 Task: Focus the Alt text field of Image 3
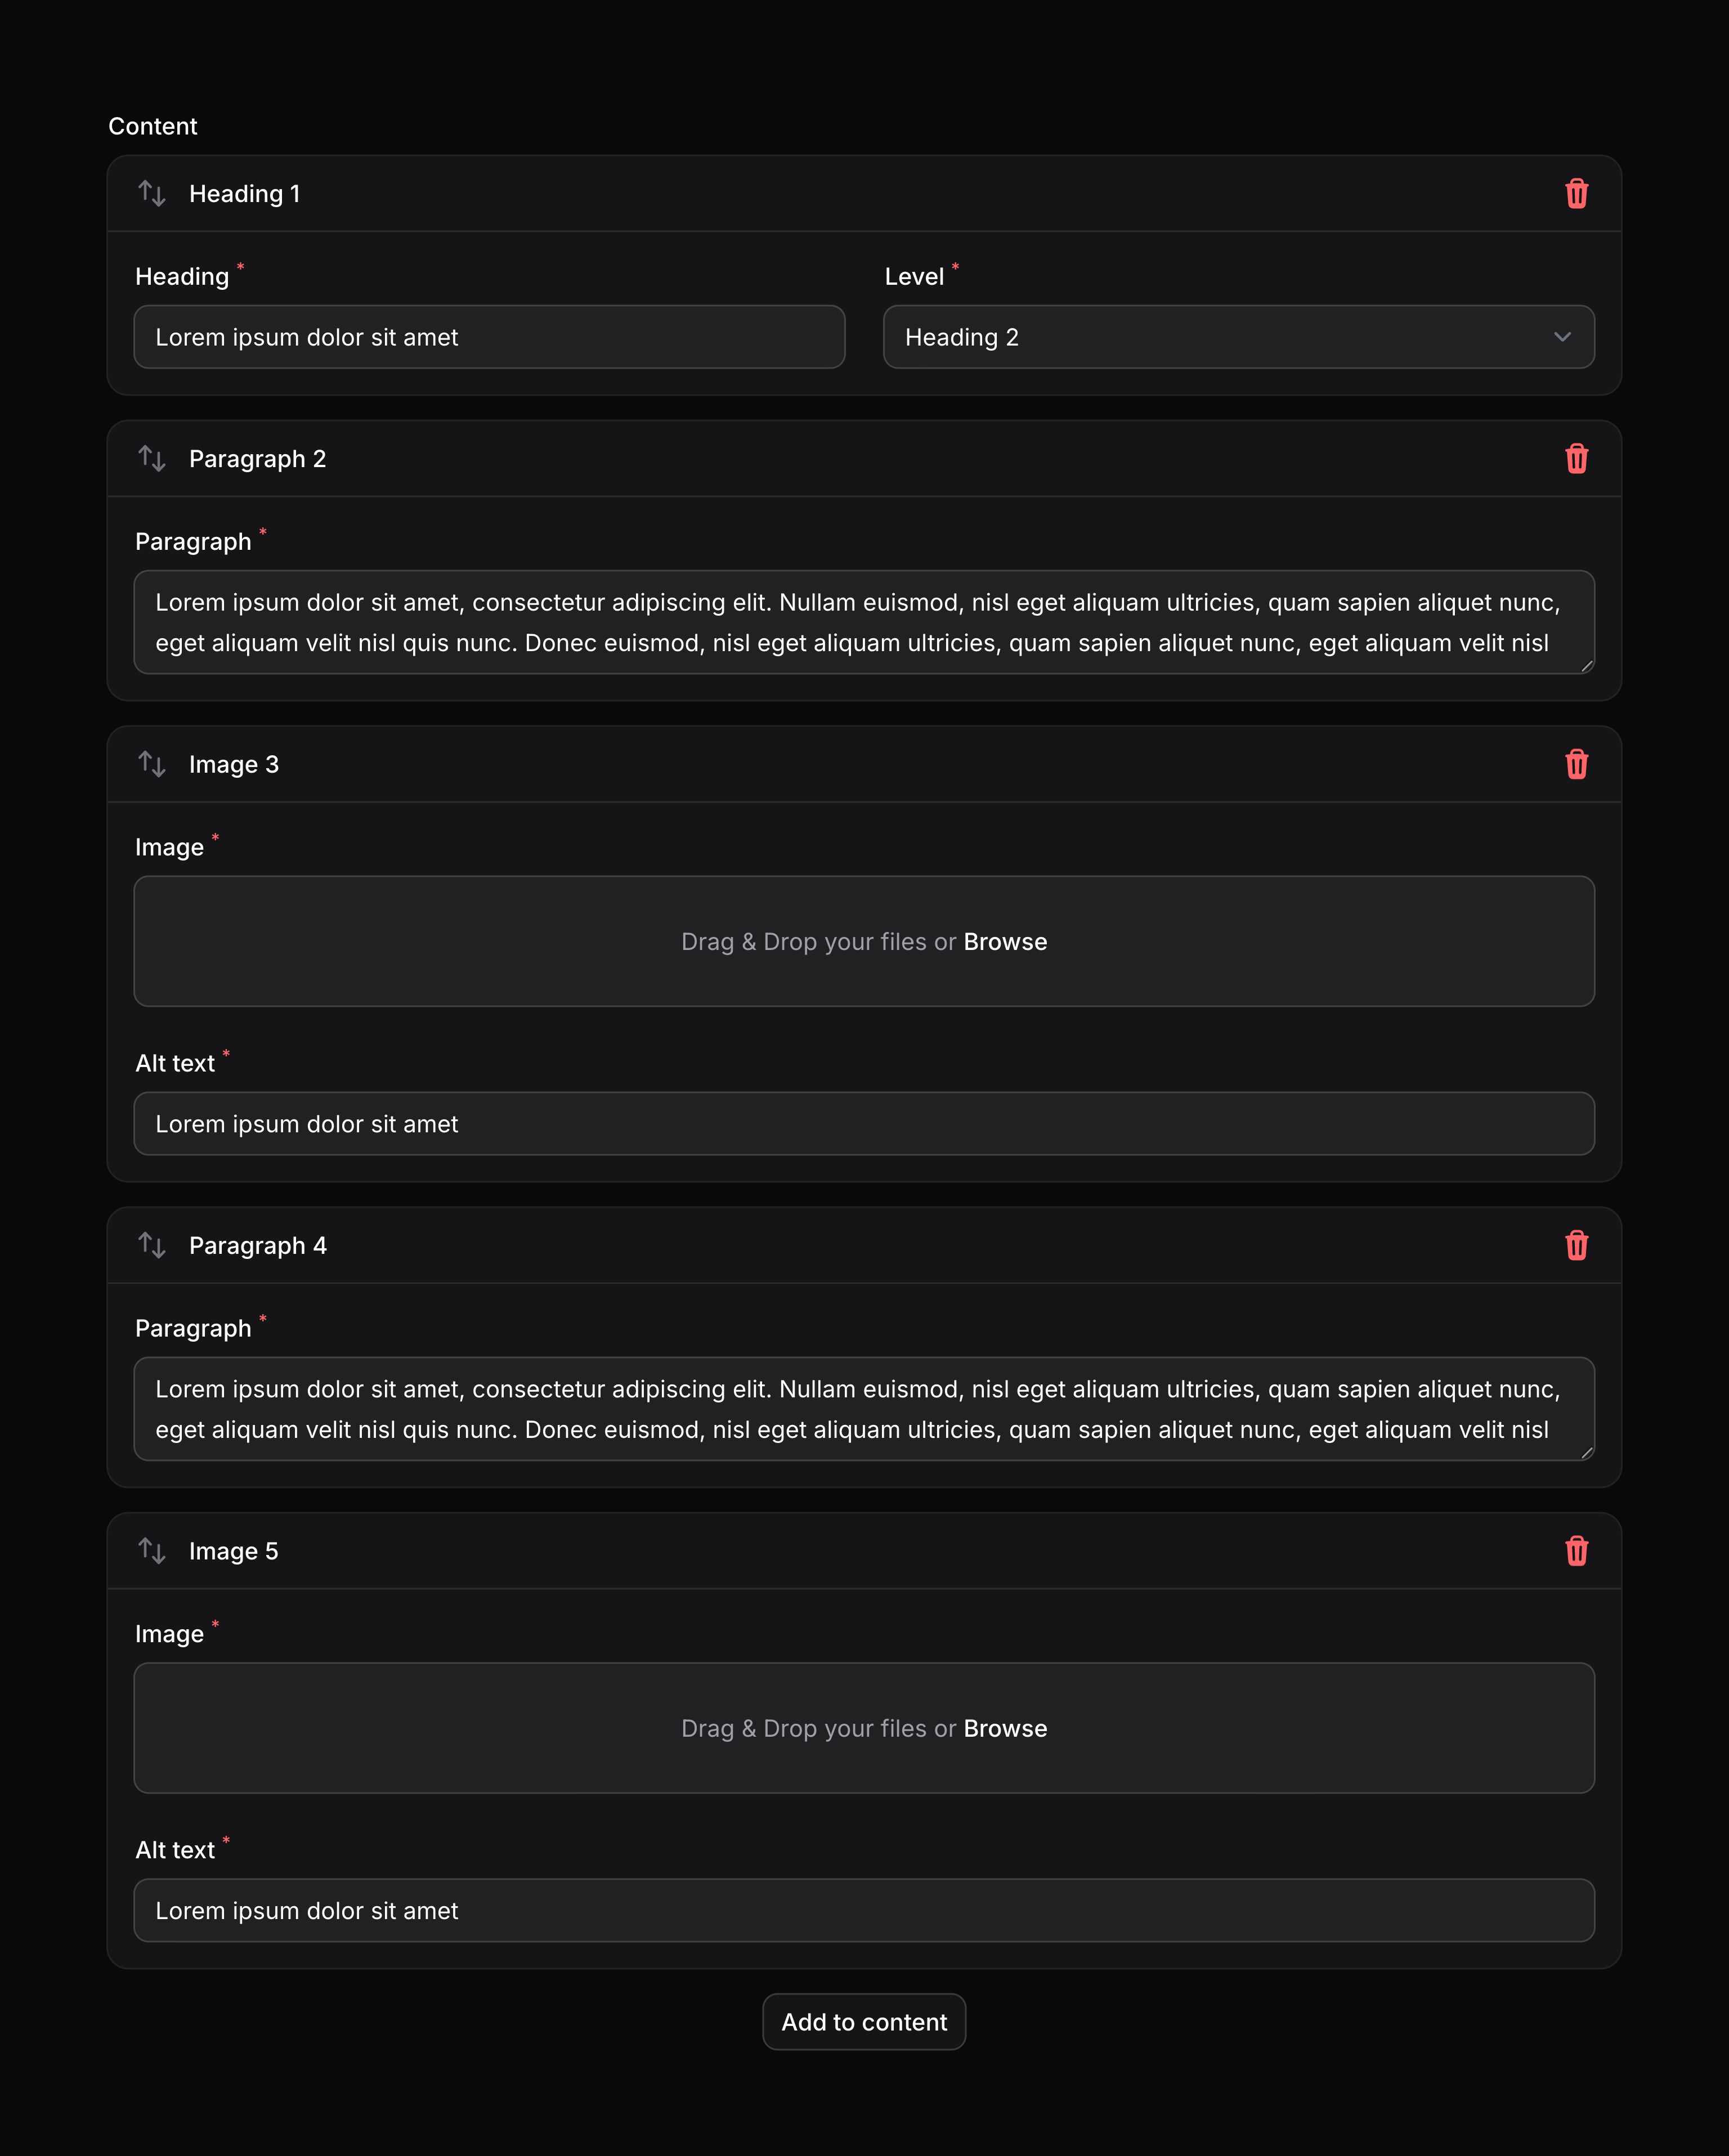tap(864, 1124)
